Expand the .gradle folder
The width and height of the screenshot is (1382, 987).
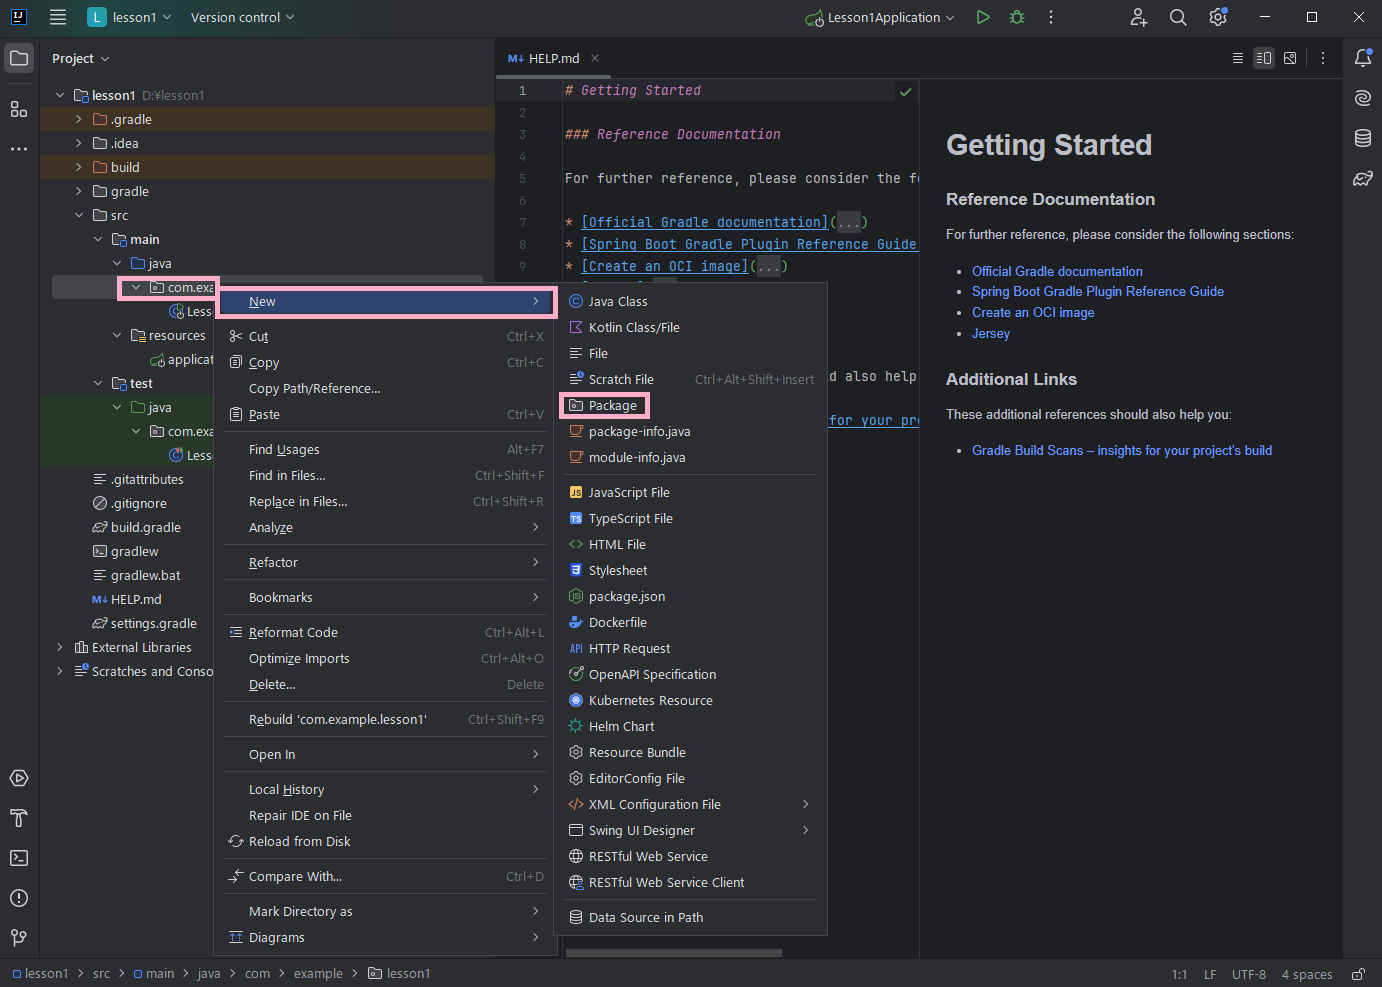[79, 119]
